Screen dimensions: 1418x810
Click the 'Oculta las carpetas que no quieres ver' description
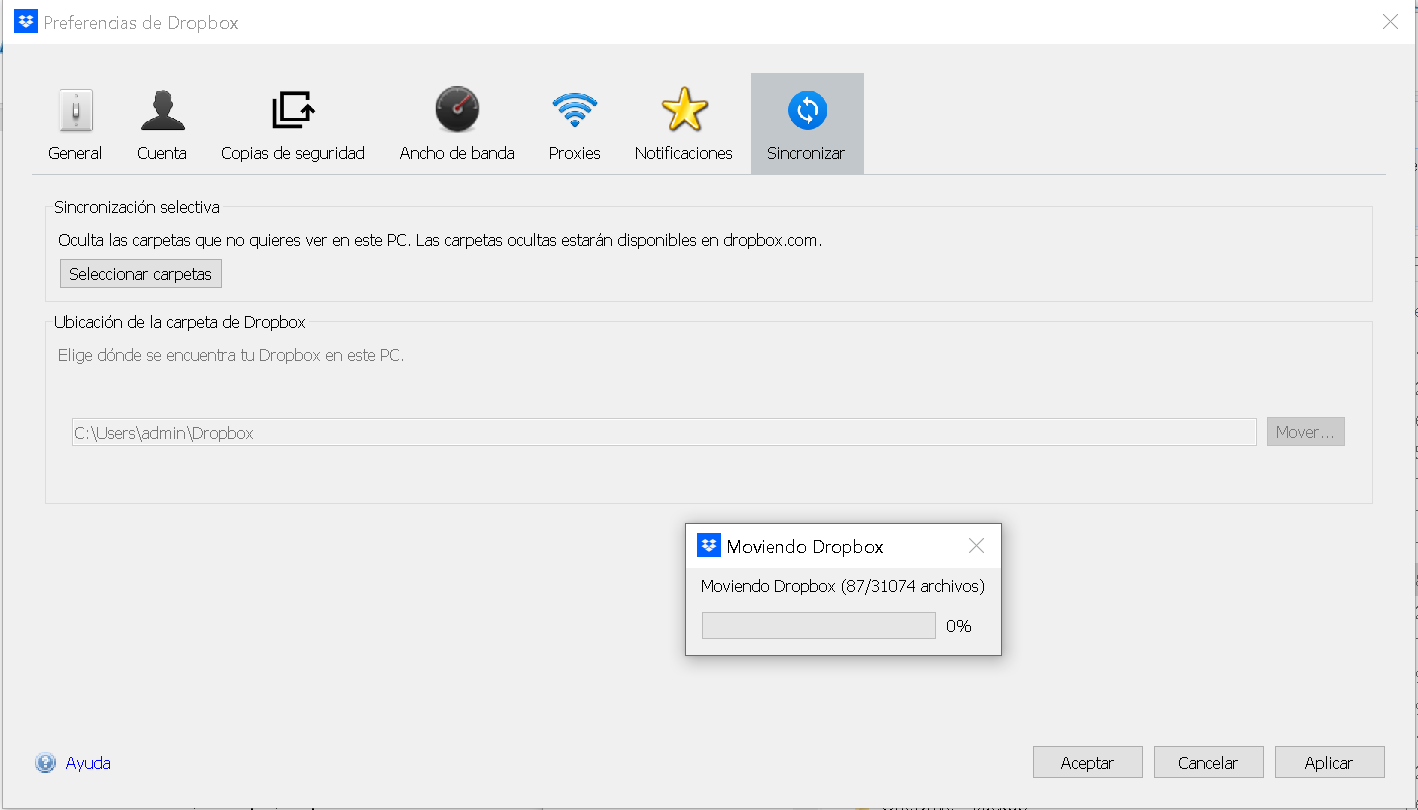440,240
